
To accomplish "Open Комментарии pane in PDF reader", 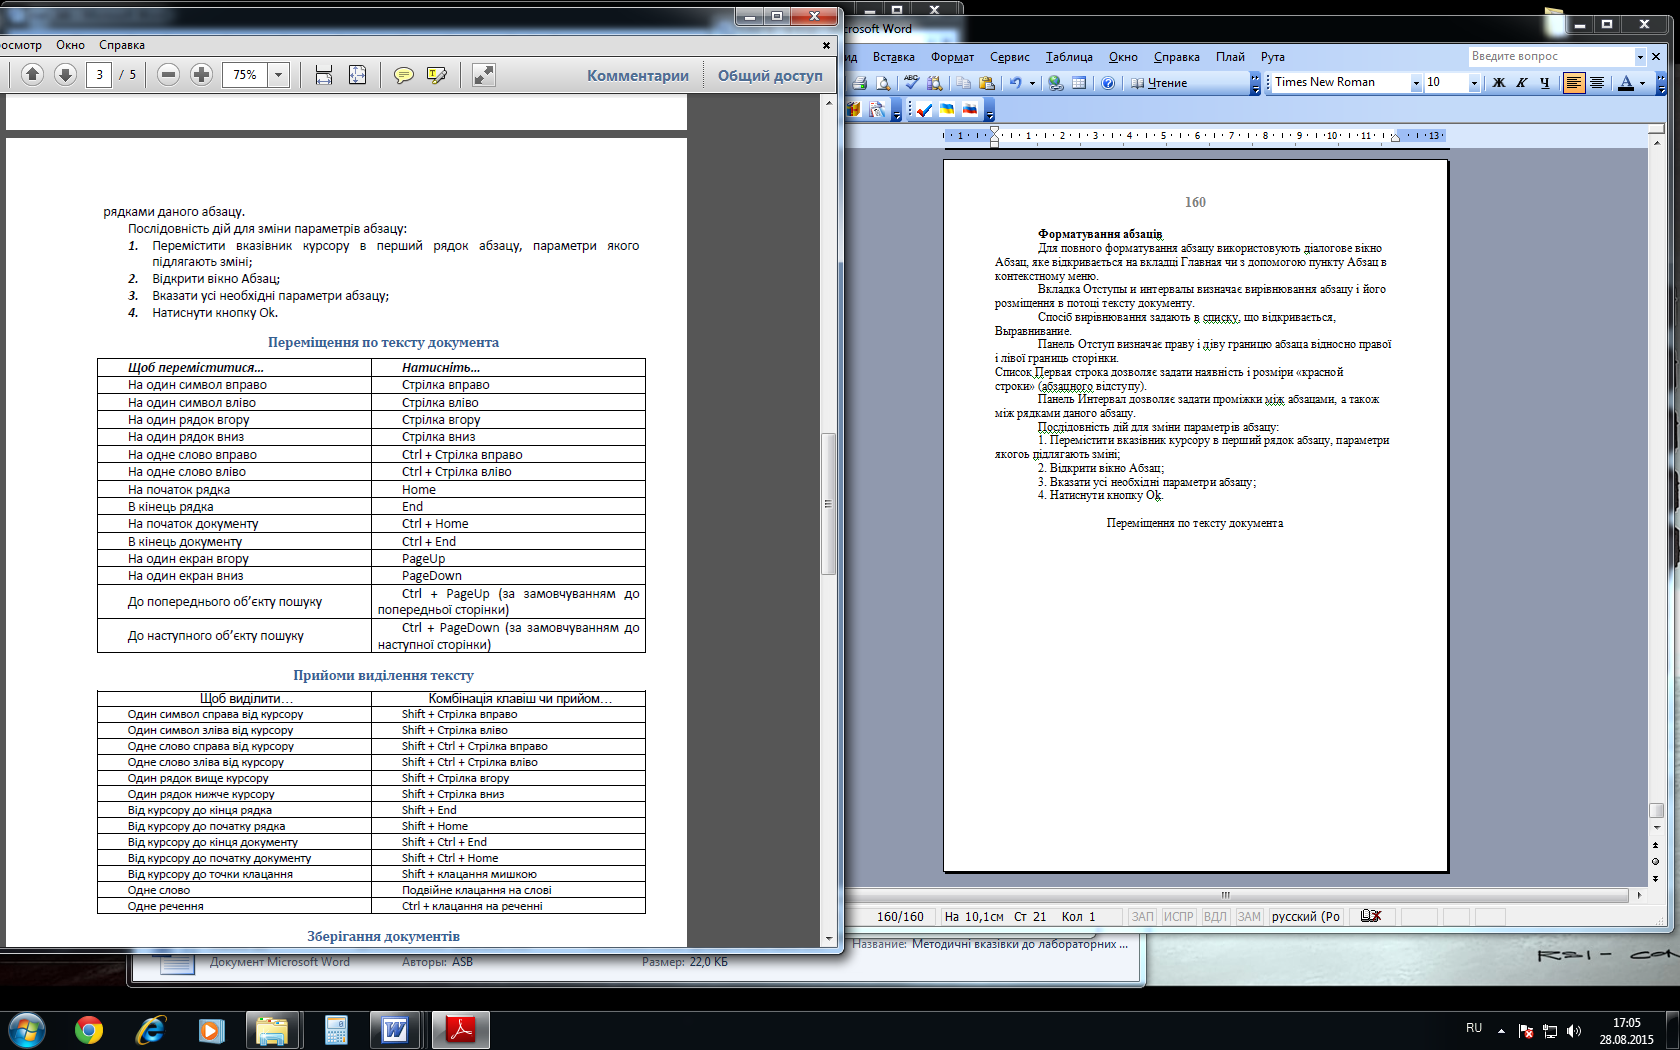I will pos(638,75).
